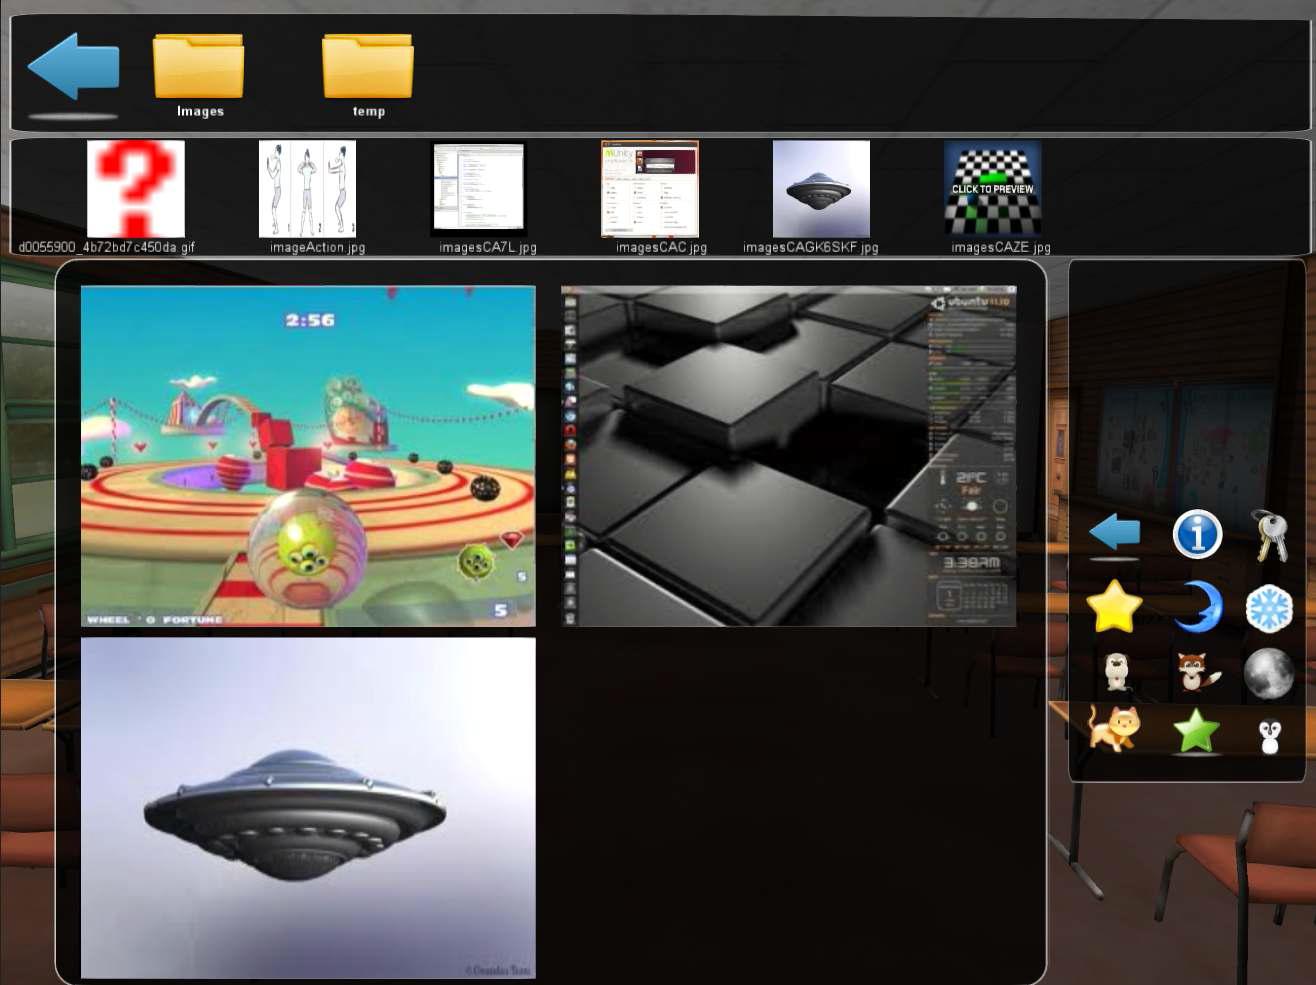Click the yellow star icon
Viewport: 1316px width, 985px height.
[1114, 606]
